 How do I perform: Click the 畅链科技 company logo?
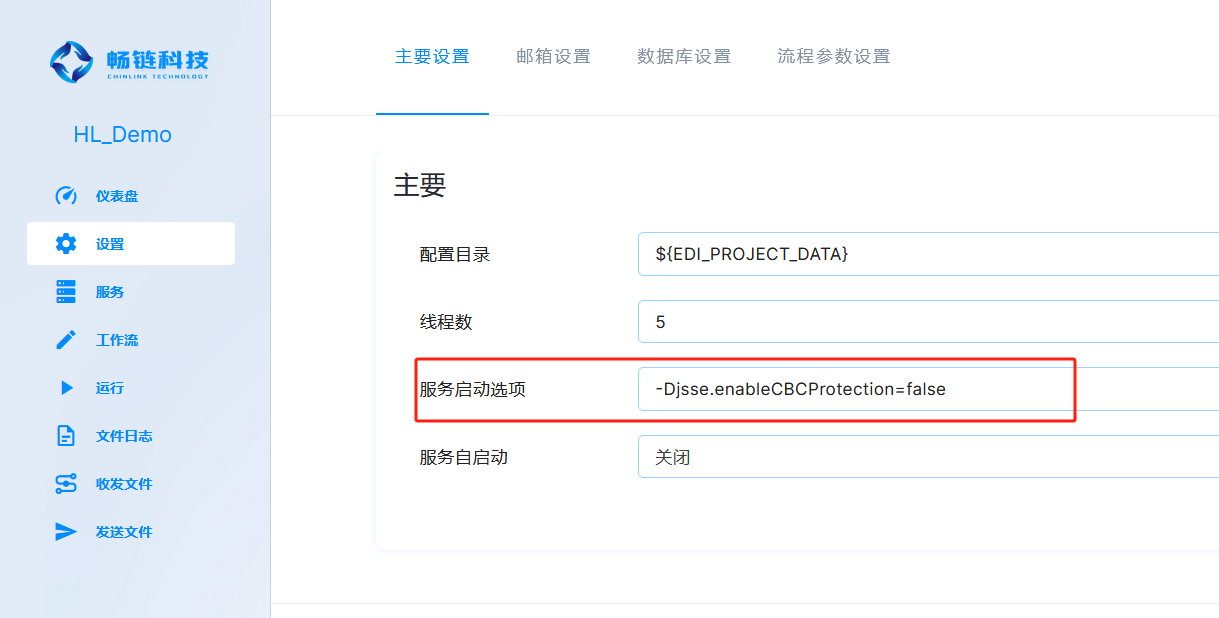coord(128,61)
